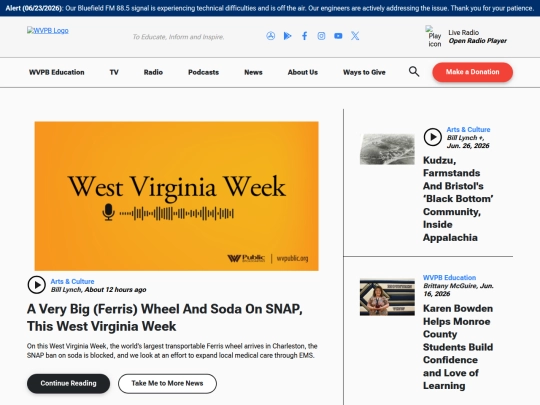Expand the About Us menu
This screenshot has height=405, width=540.
[303, 72]
